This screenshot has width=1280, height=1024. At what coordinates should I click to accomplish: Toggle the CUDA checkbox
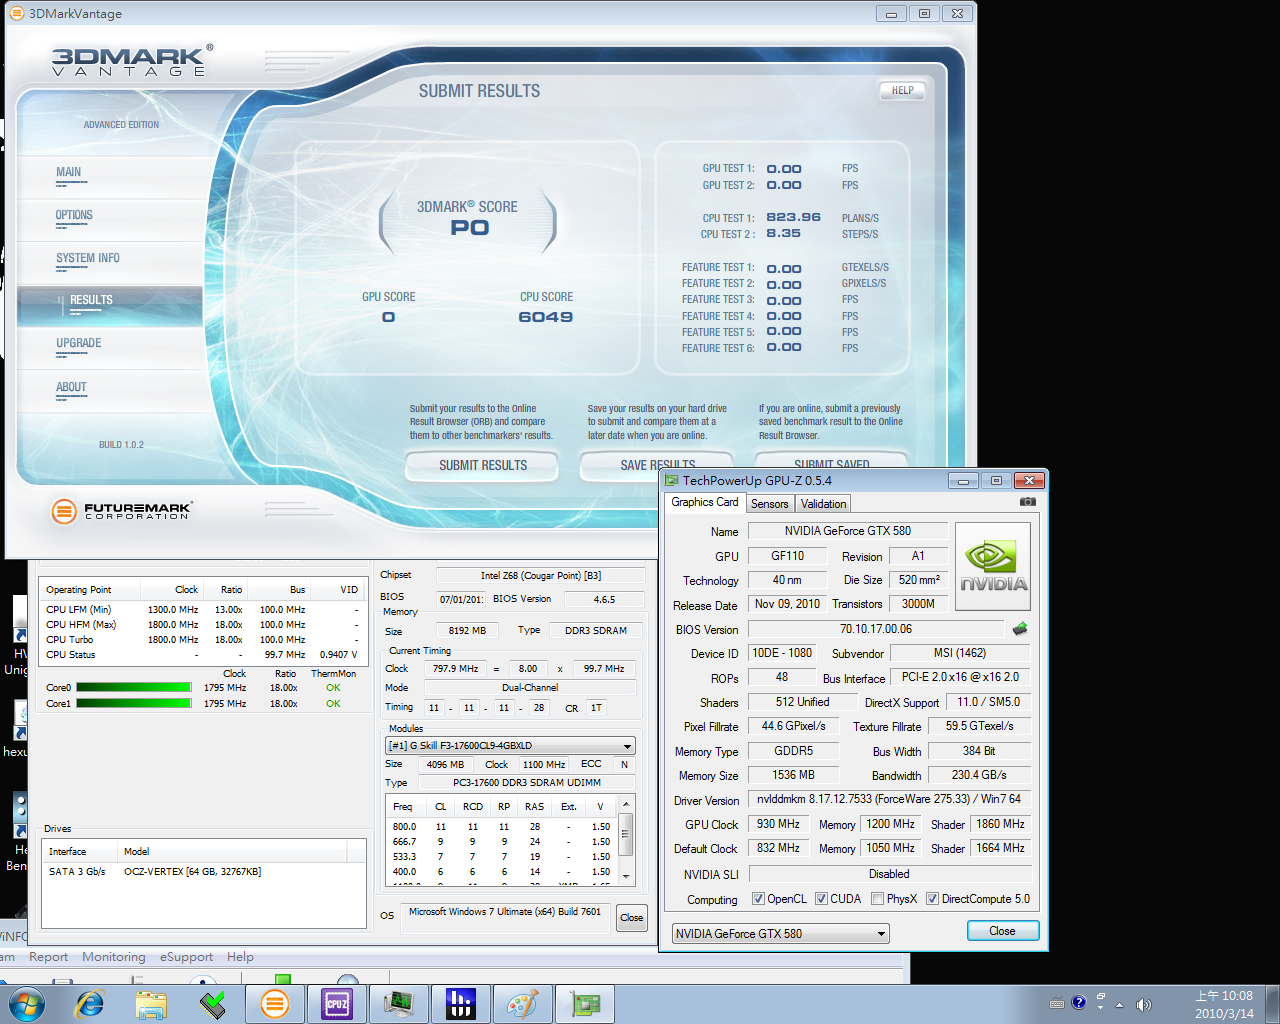821,899
